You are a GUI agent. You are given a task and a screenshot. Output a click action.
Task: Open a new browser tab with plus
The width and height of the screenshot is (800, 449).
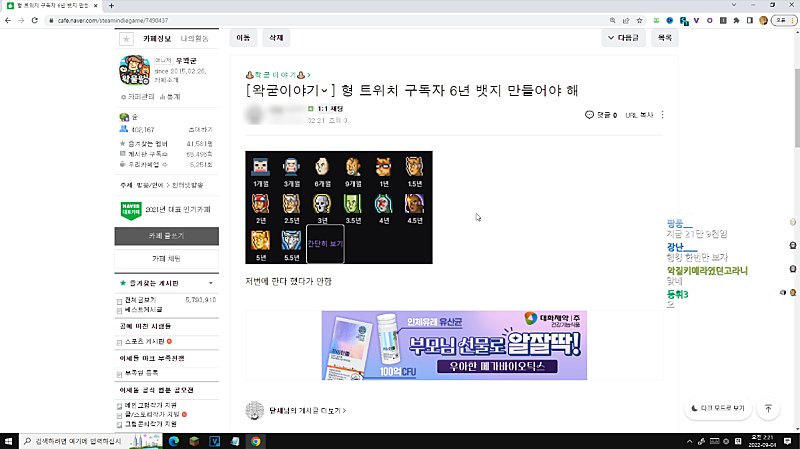point(111,6)
